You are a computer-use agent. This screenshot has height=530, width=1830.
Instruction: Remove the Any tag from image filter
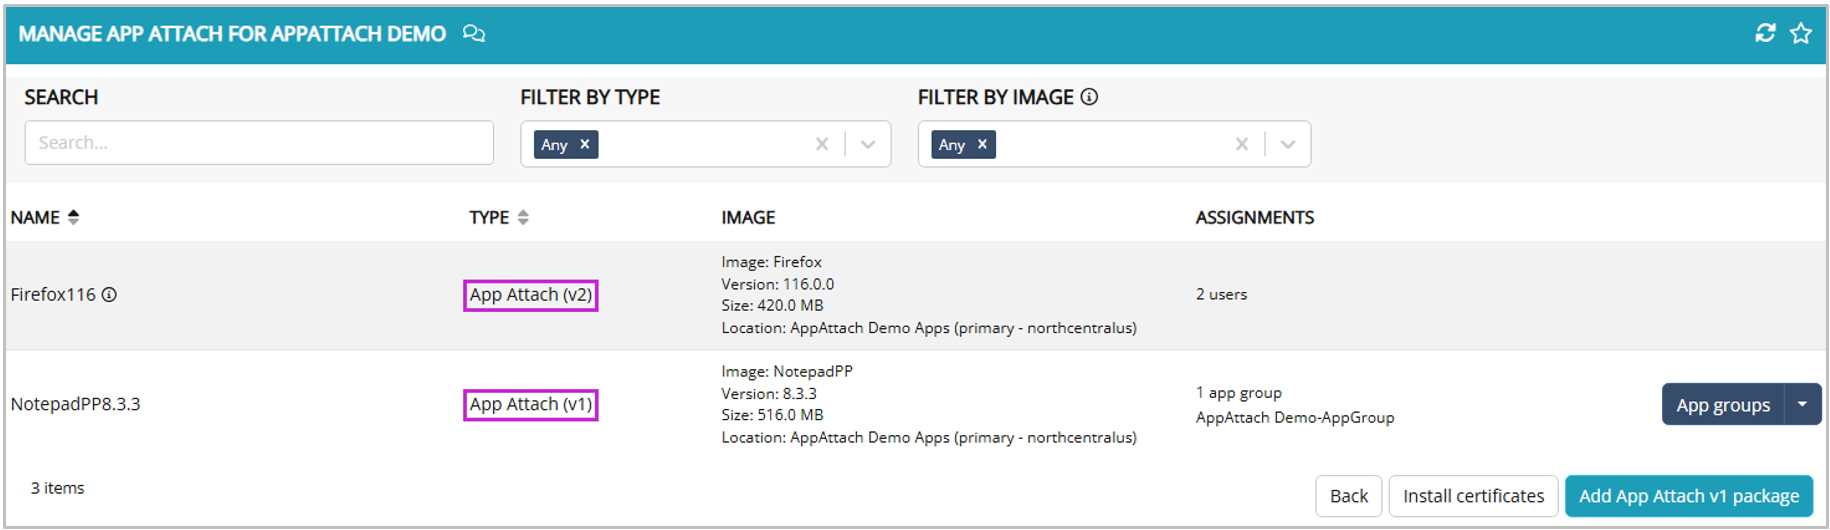tap(982, 144)
